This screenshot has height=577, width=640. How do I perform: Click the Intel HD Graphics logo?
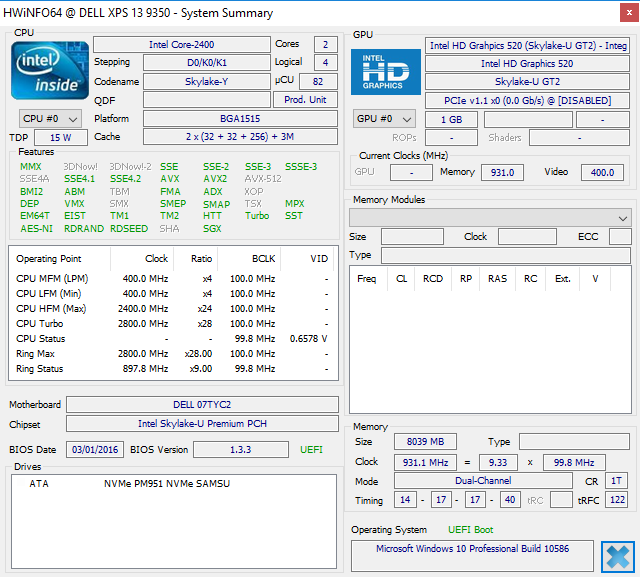tap(386, 72)
